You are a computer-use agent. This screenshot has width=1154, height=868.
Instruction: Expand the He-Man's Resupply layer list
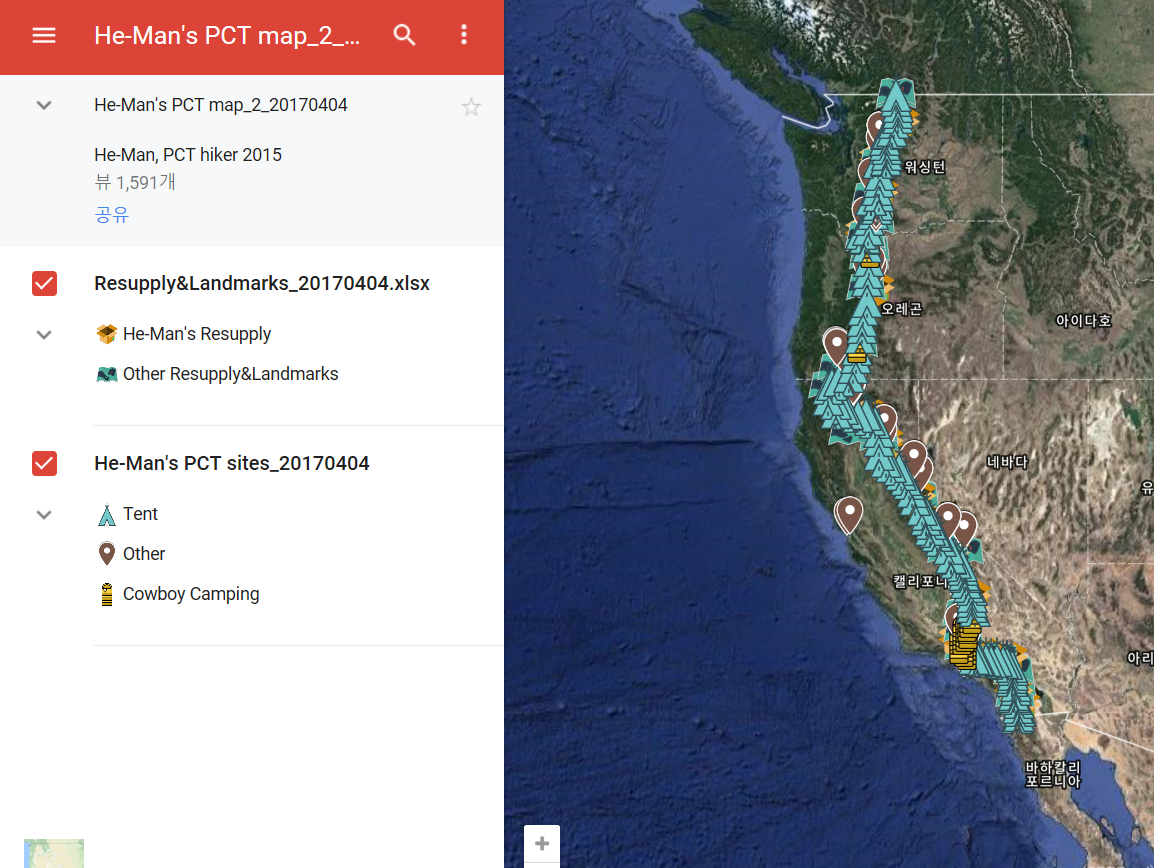(44, 335)
